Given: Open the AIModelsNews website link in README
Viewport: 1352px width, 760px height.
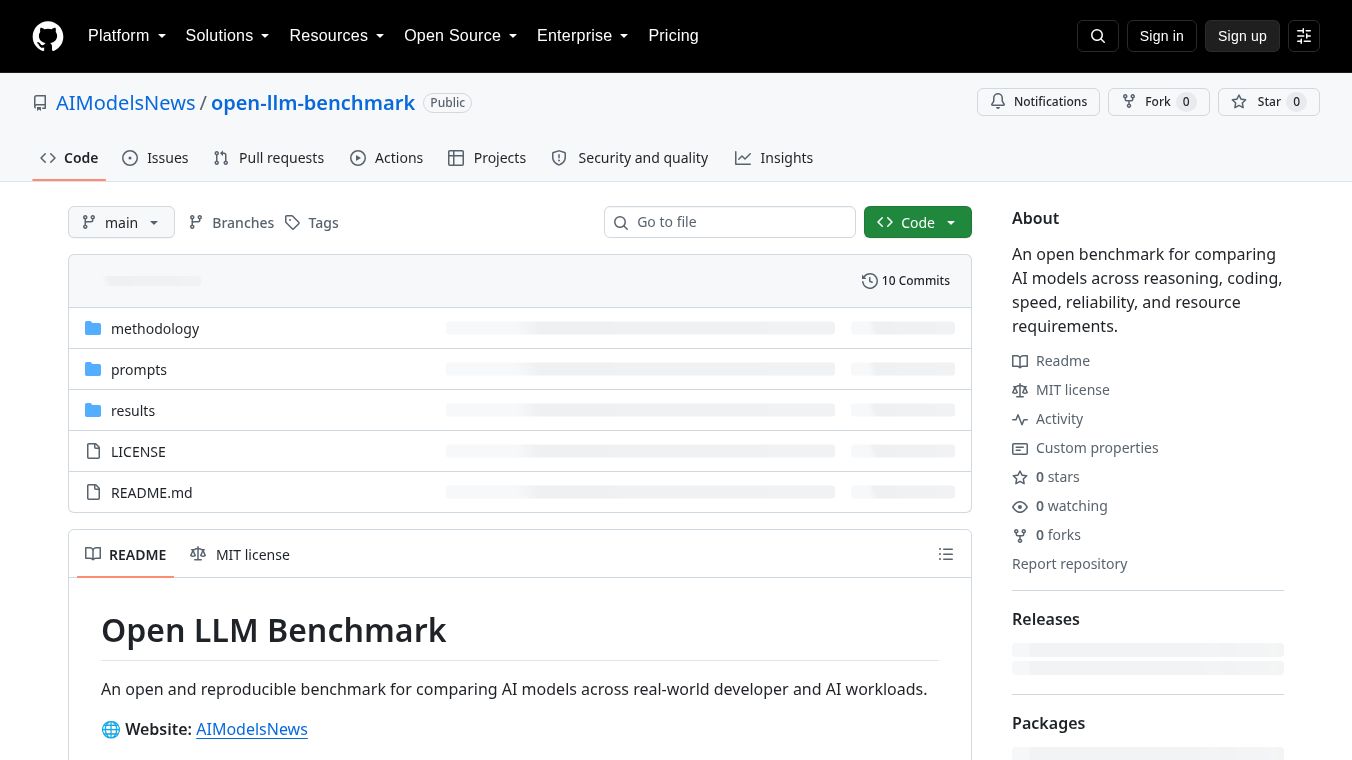Looking at the screenshot, I should (252, 729).
